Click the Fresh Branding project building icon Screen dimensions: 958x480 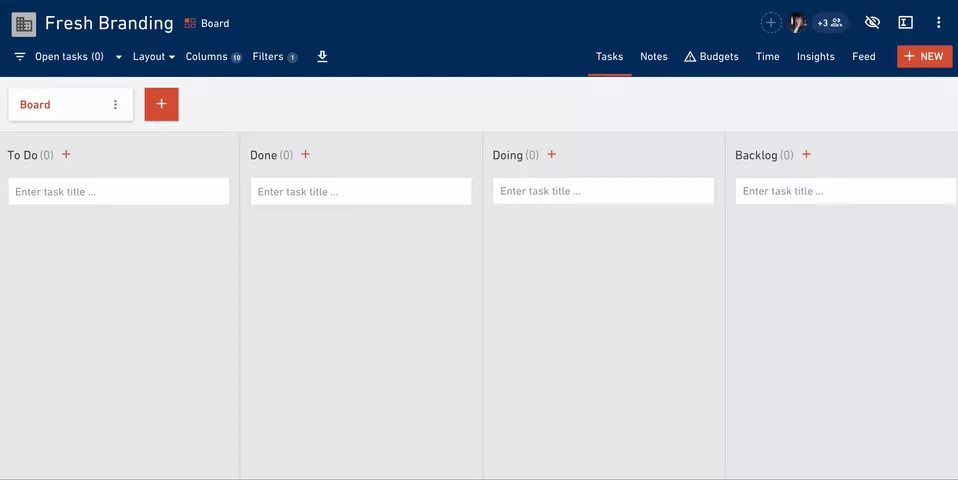pos(24,24)
